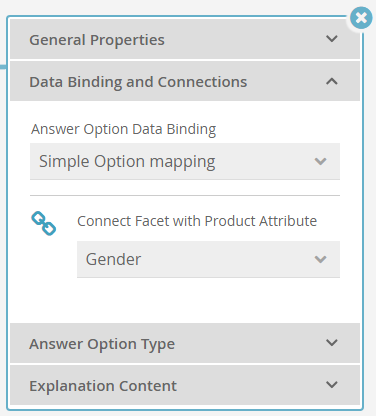Collapse Data Binding section via up chevron
Screen dimensions: 376x416
click(332, 81)
